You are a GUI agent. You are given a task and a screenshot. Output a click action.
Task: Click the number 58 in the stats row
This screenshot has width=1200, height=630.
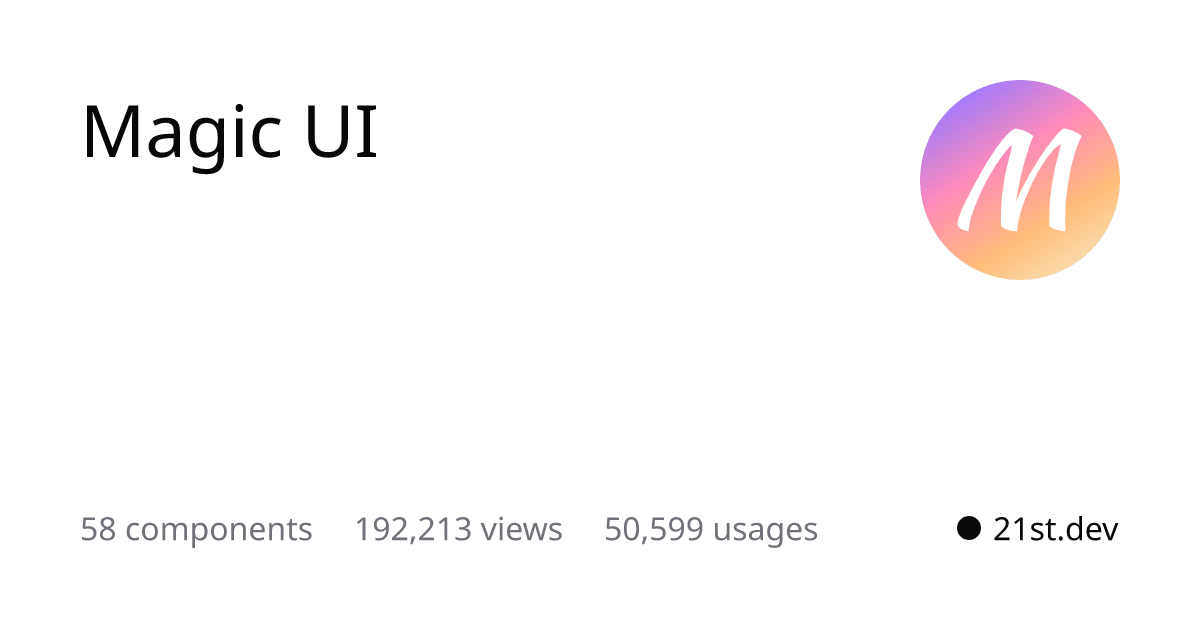98,529
